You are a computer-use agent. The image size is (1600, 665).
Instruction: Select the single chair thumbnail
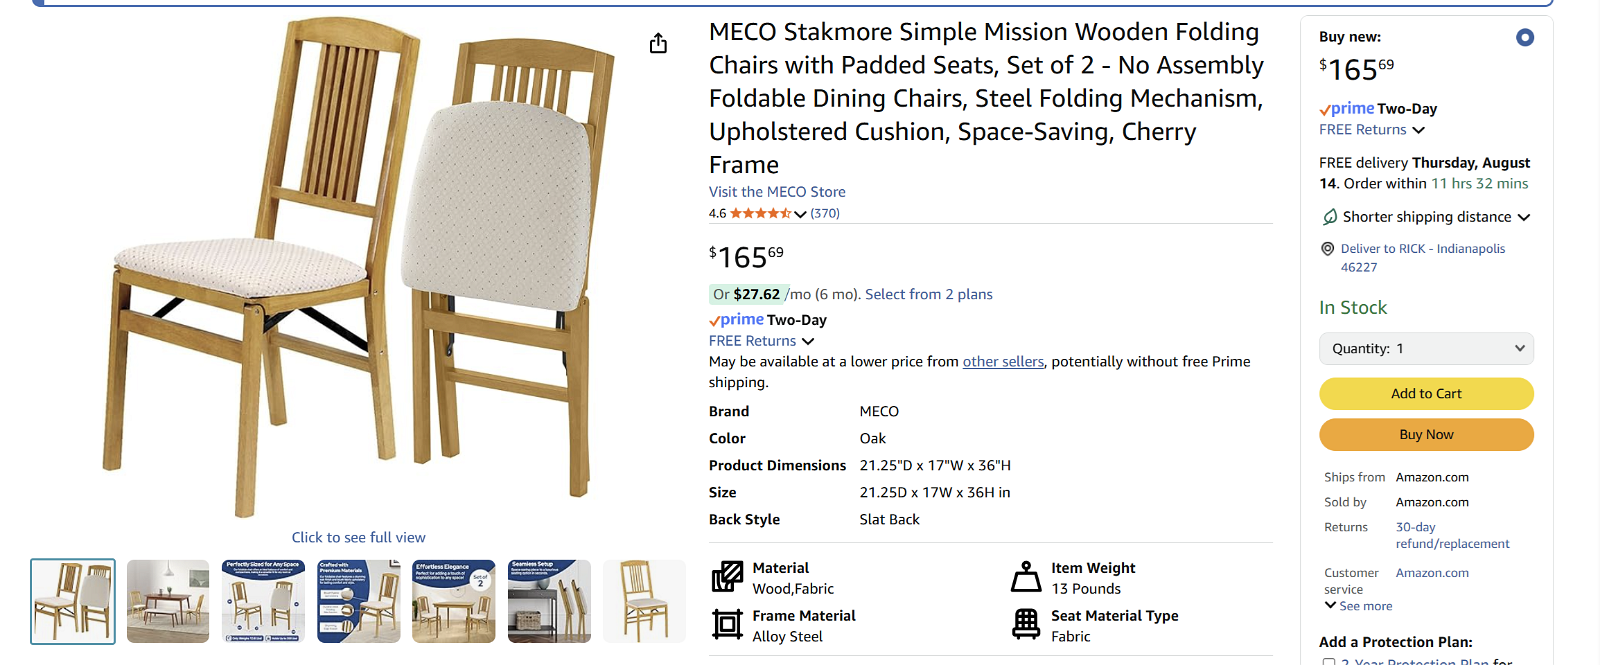click(644, 601)
